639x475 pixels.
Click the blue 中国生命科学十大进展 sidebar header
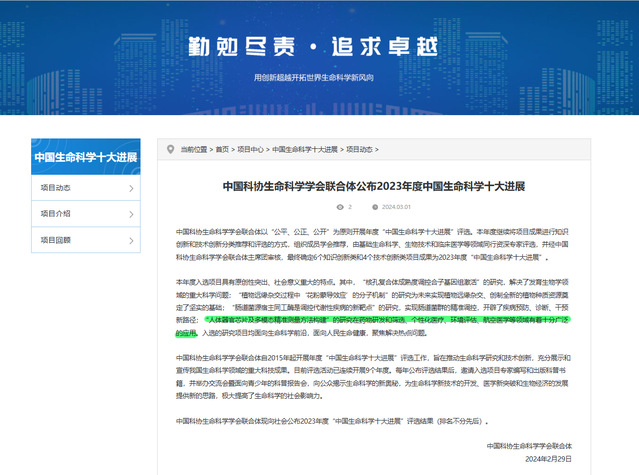coord(86,156)
